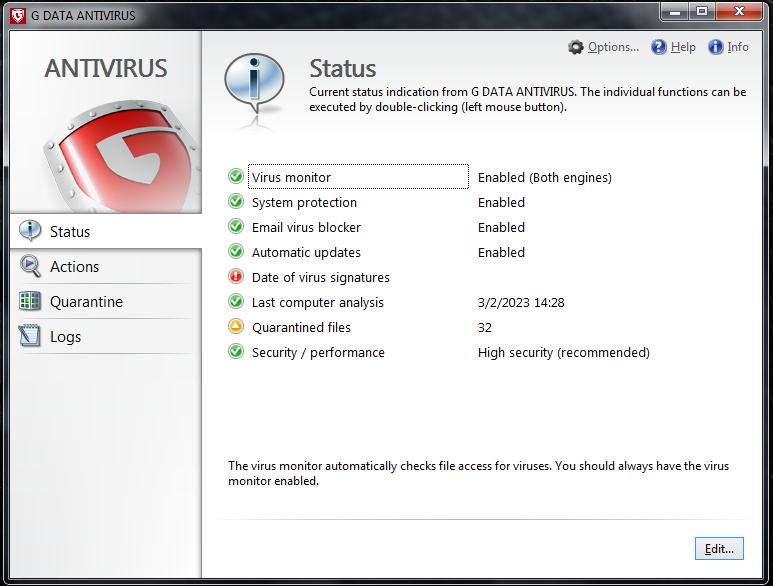Image resolution: width=773 pixels, height=586 pixels.
Task: Select the Security / performance row
Action: [358, 352]
